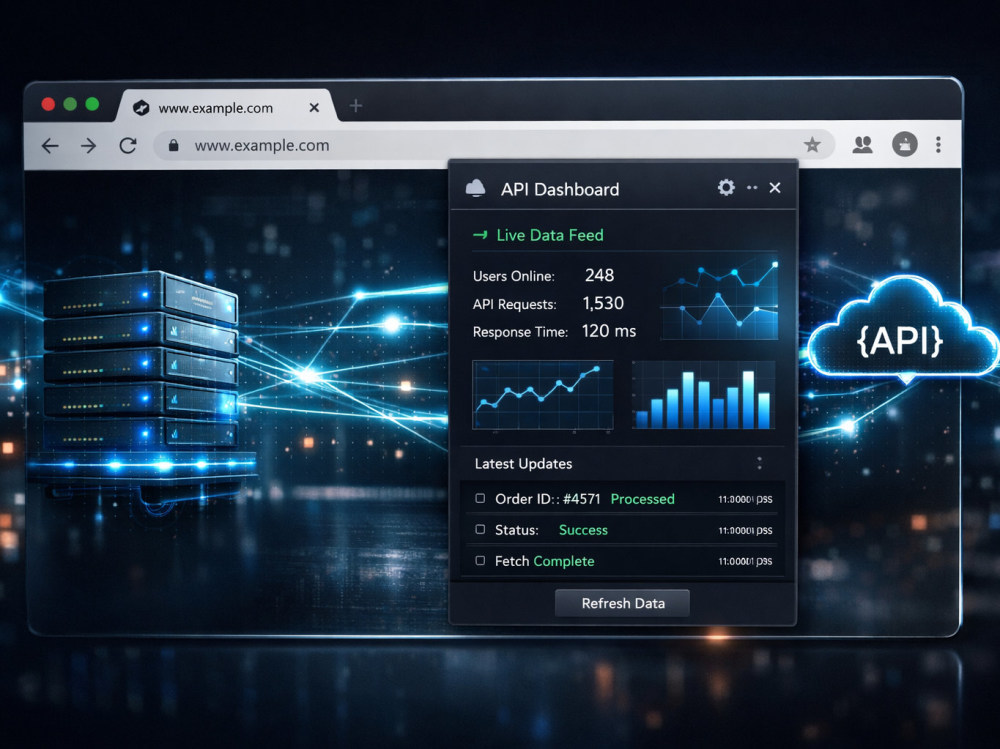Open the rising trend line chart thumbnail
Screen dimensions: 1000x749
point(543,395)
